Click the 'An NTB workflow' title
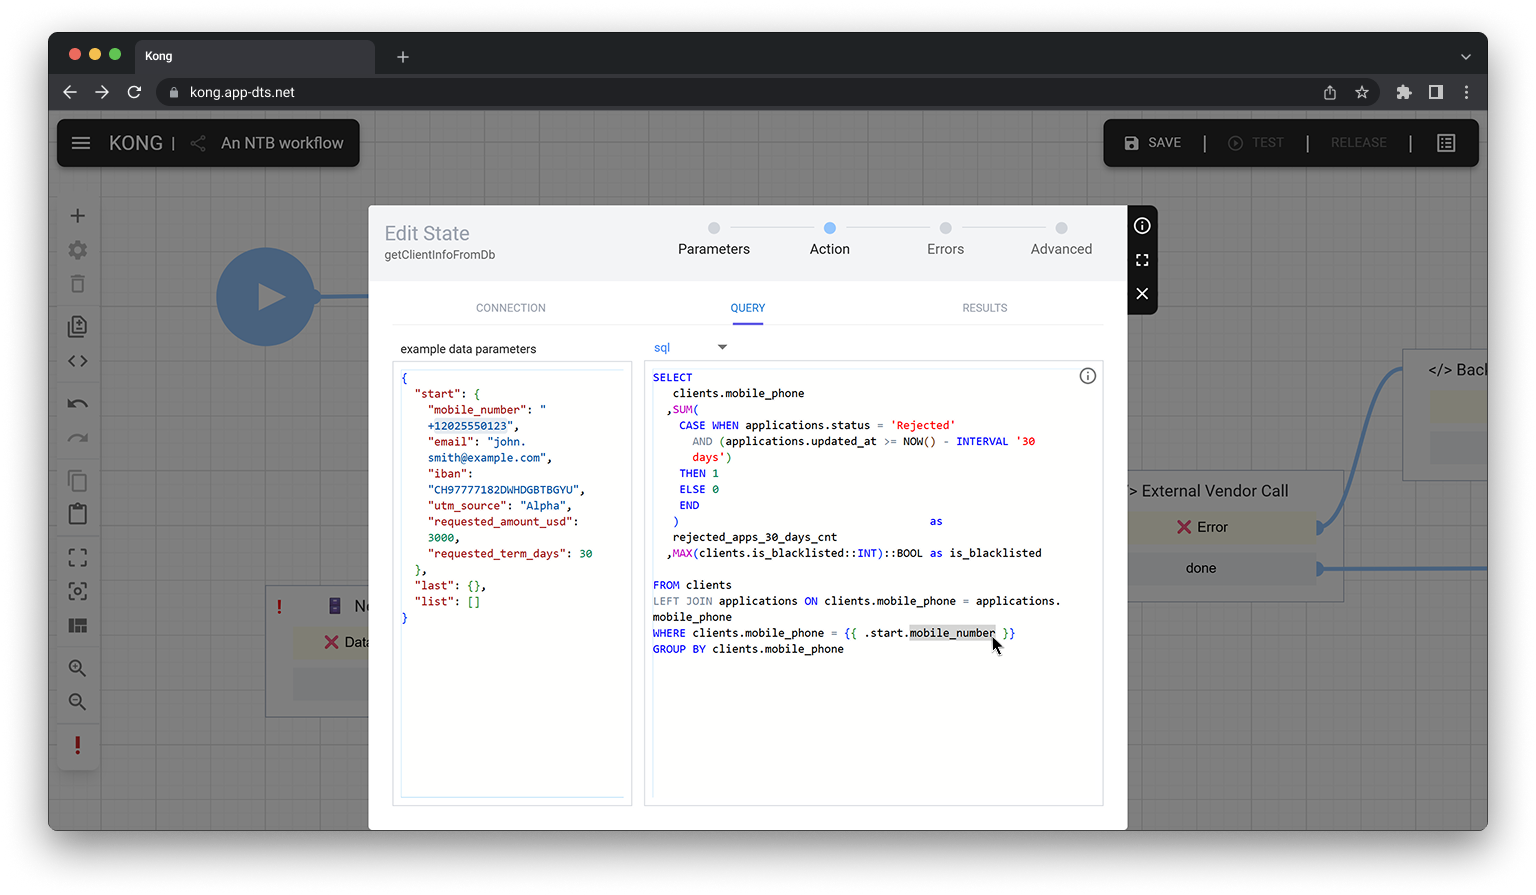This screenshot has width=1536, height=895. click(x=282, y=143)
